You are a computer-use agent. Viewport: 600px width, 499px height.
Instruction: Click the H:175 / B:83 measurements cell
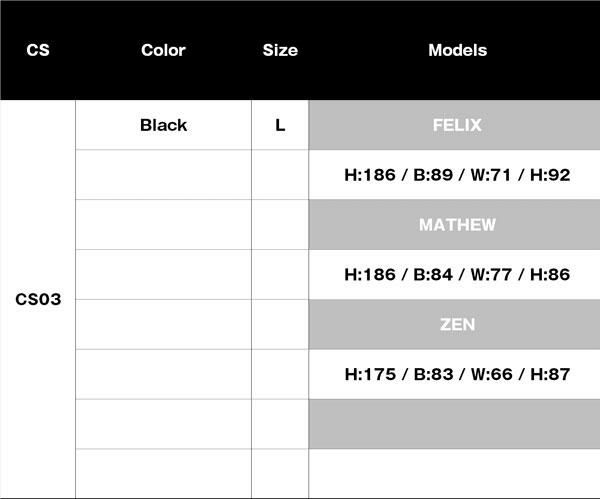tap(457, 374)
